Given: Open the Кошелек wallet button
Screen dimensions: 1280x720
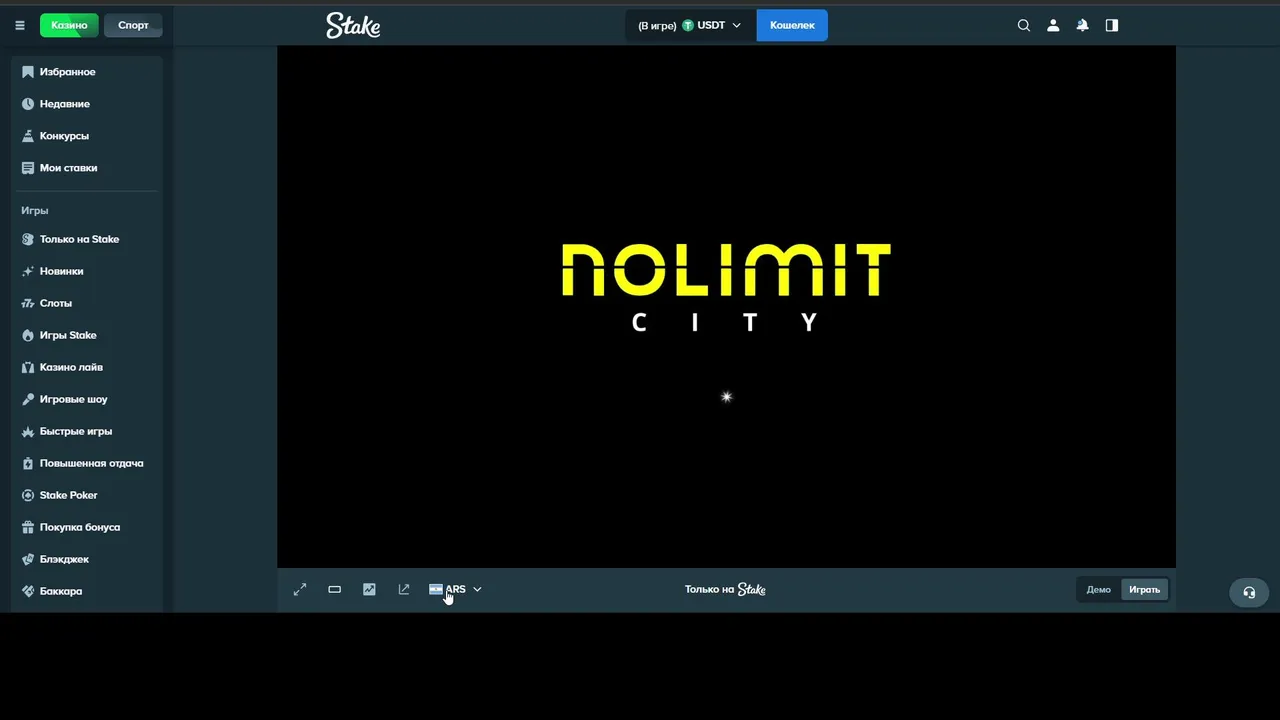Looking at the screenshot, I should pos(792,26).
